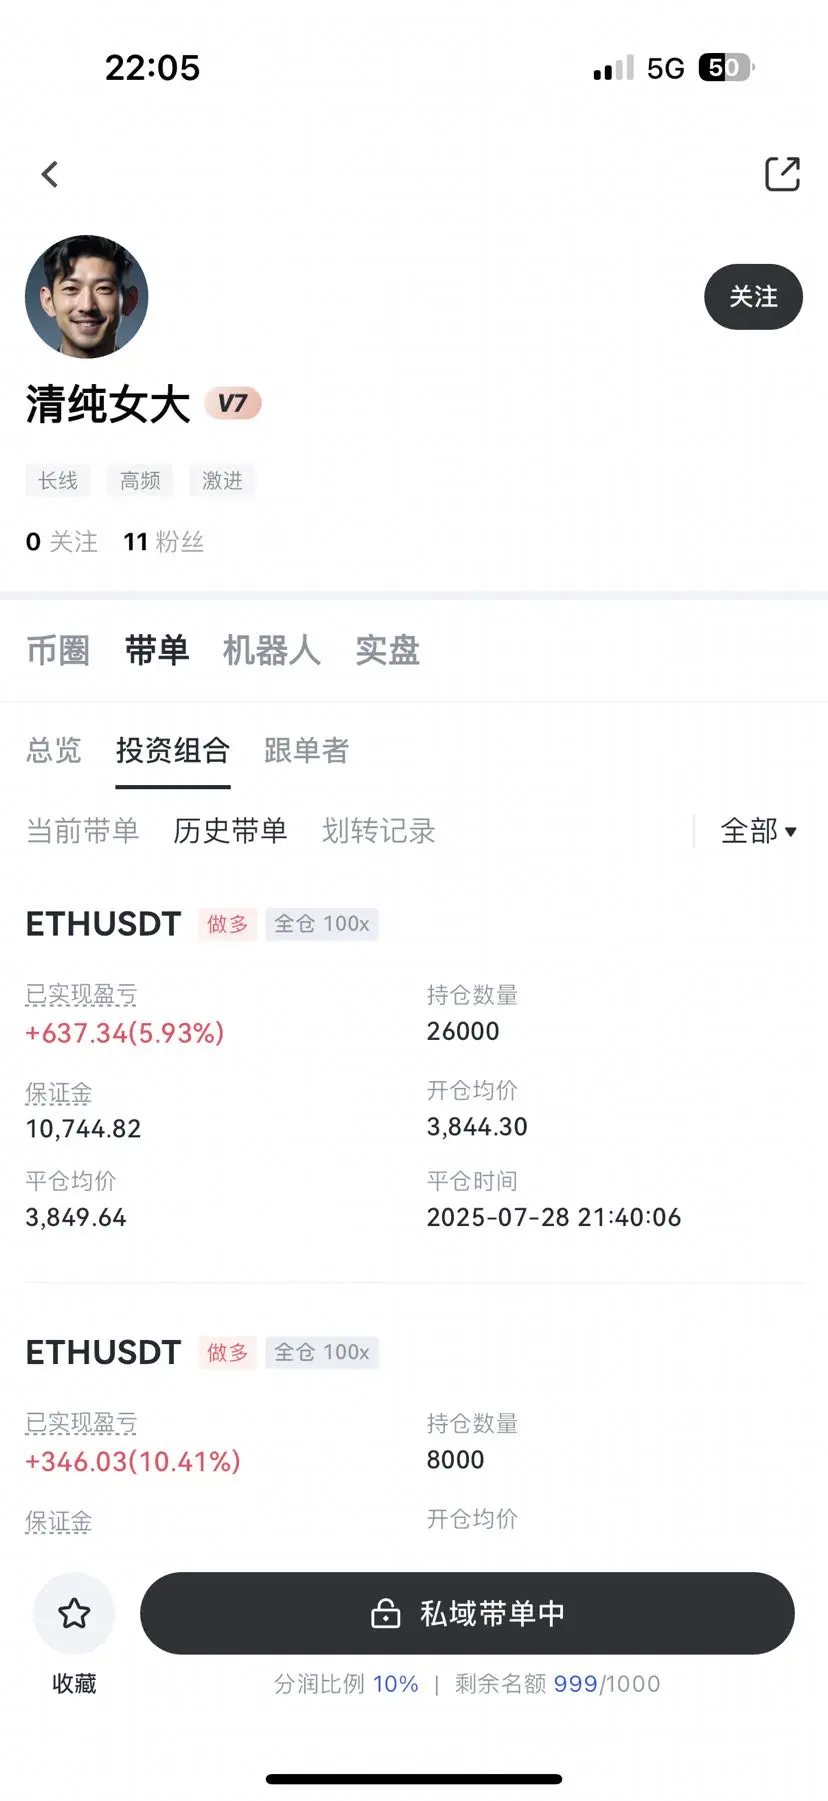Select 当前带单 section

pos(82,831)
